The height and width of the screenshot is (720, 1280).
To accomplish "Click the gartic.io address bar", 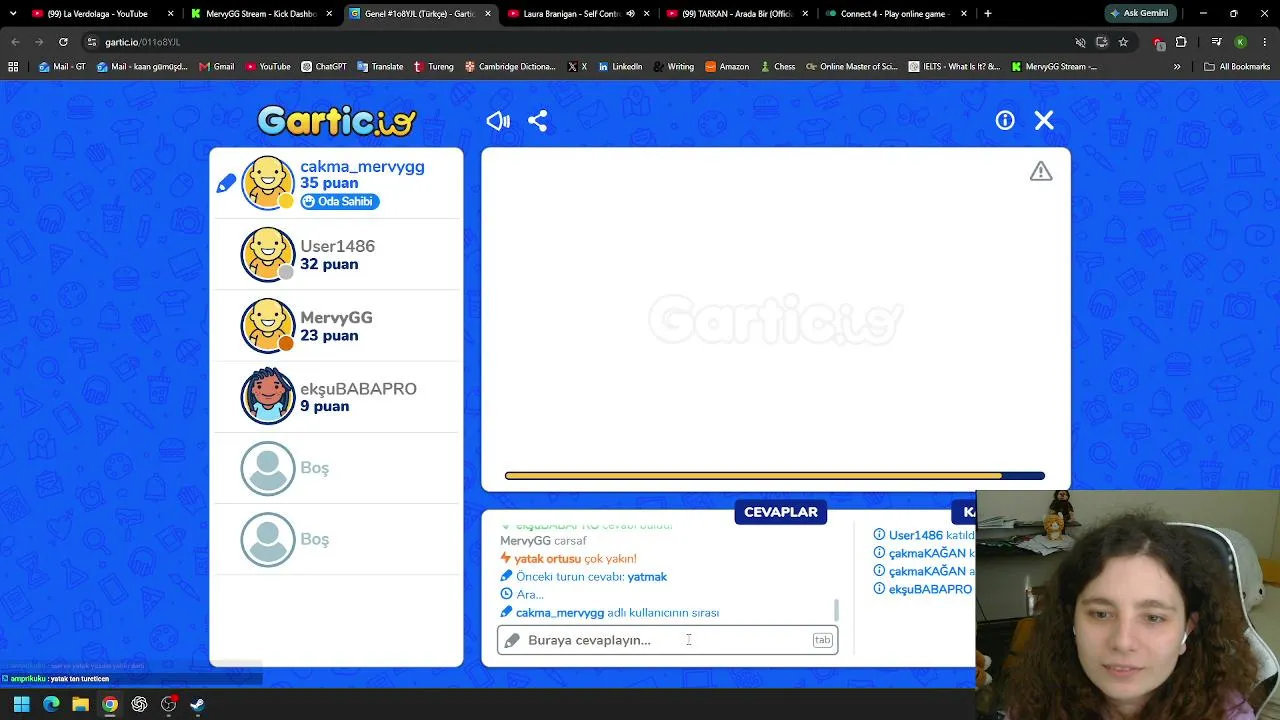I will (580, 42).
